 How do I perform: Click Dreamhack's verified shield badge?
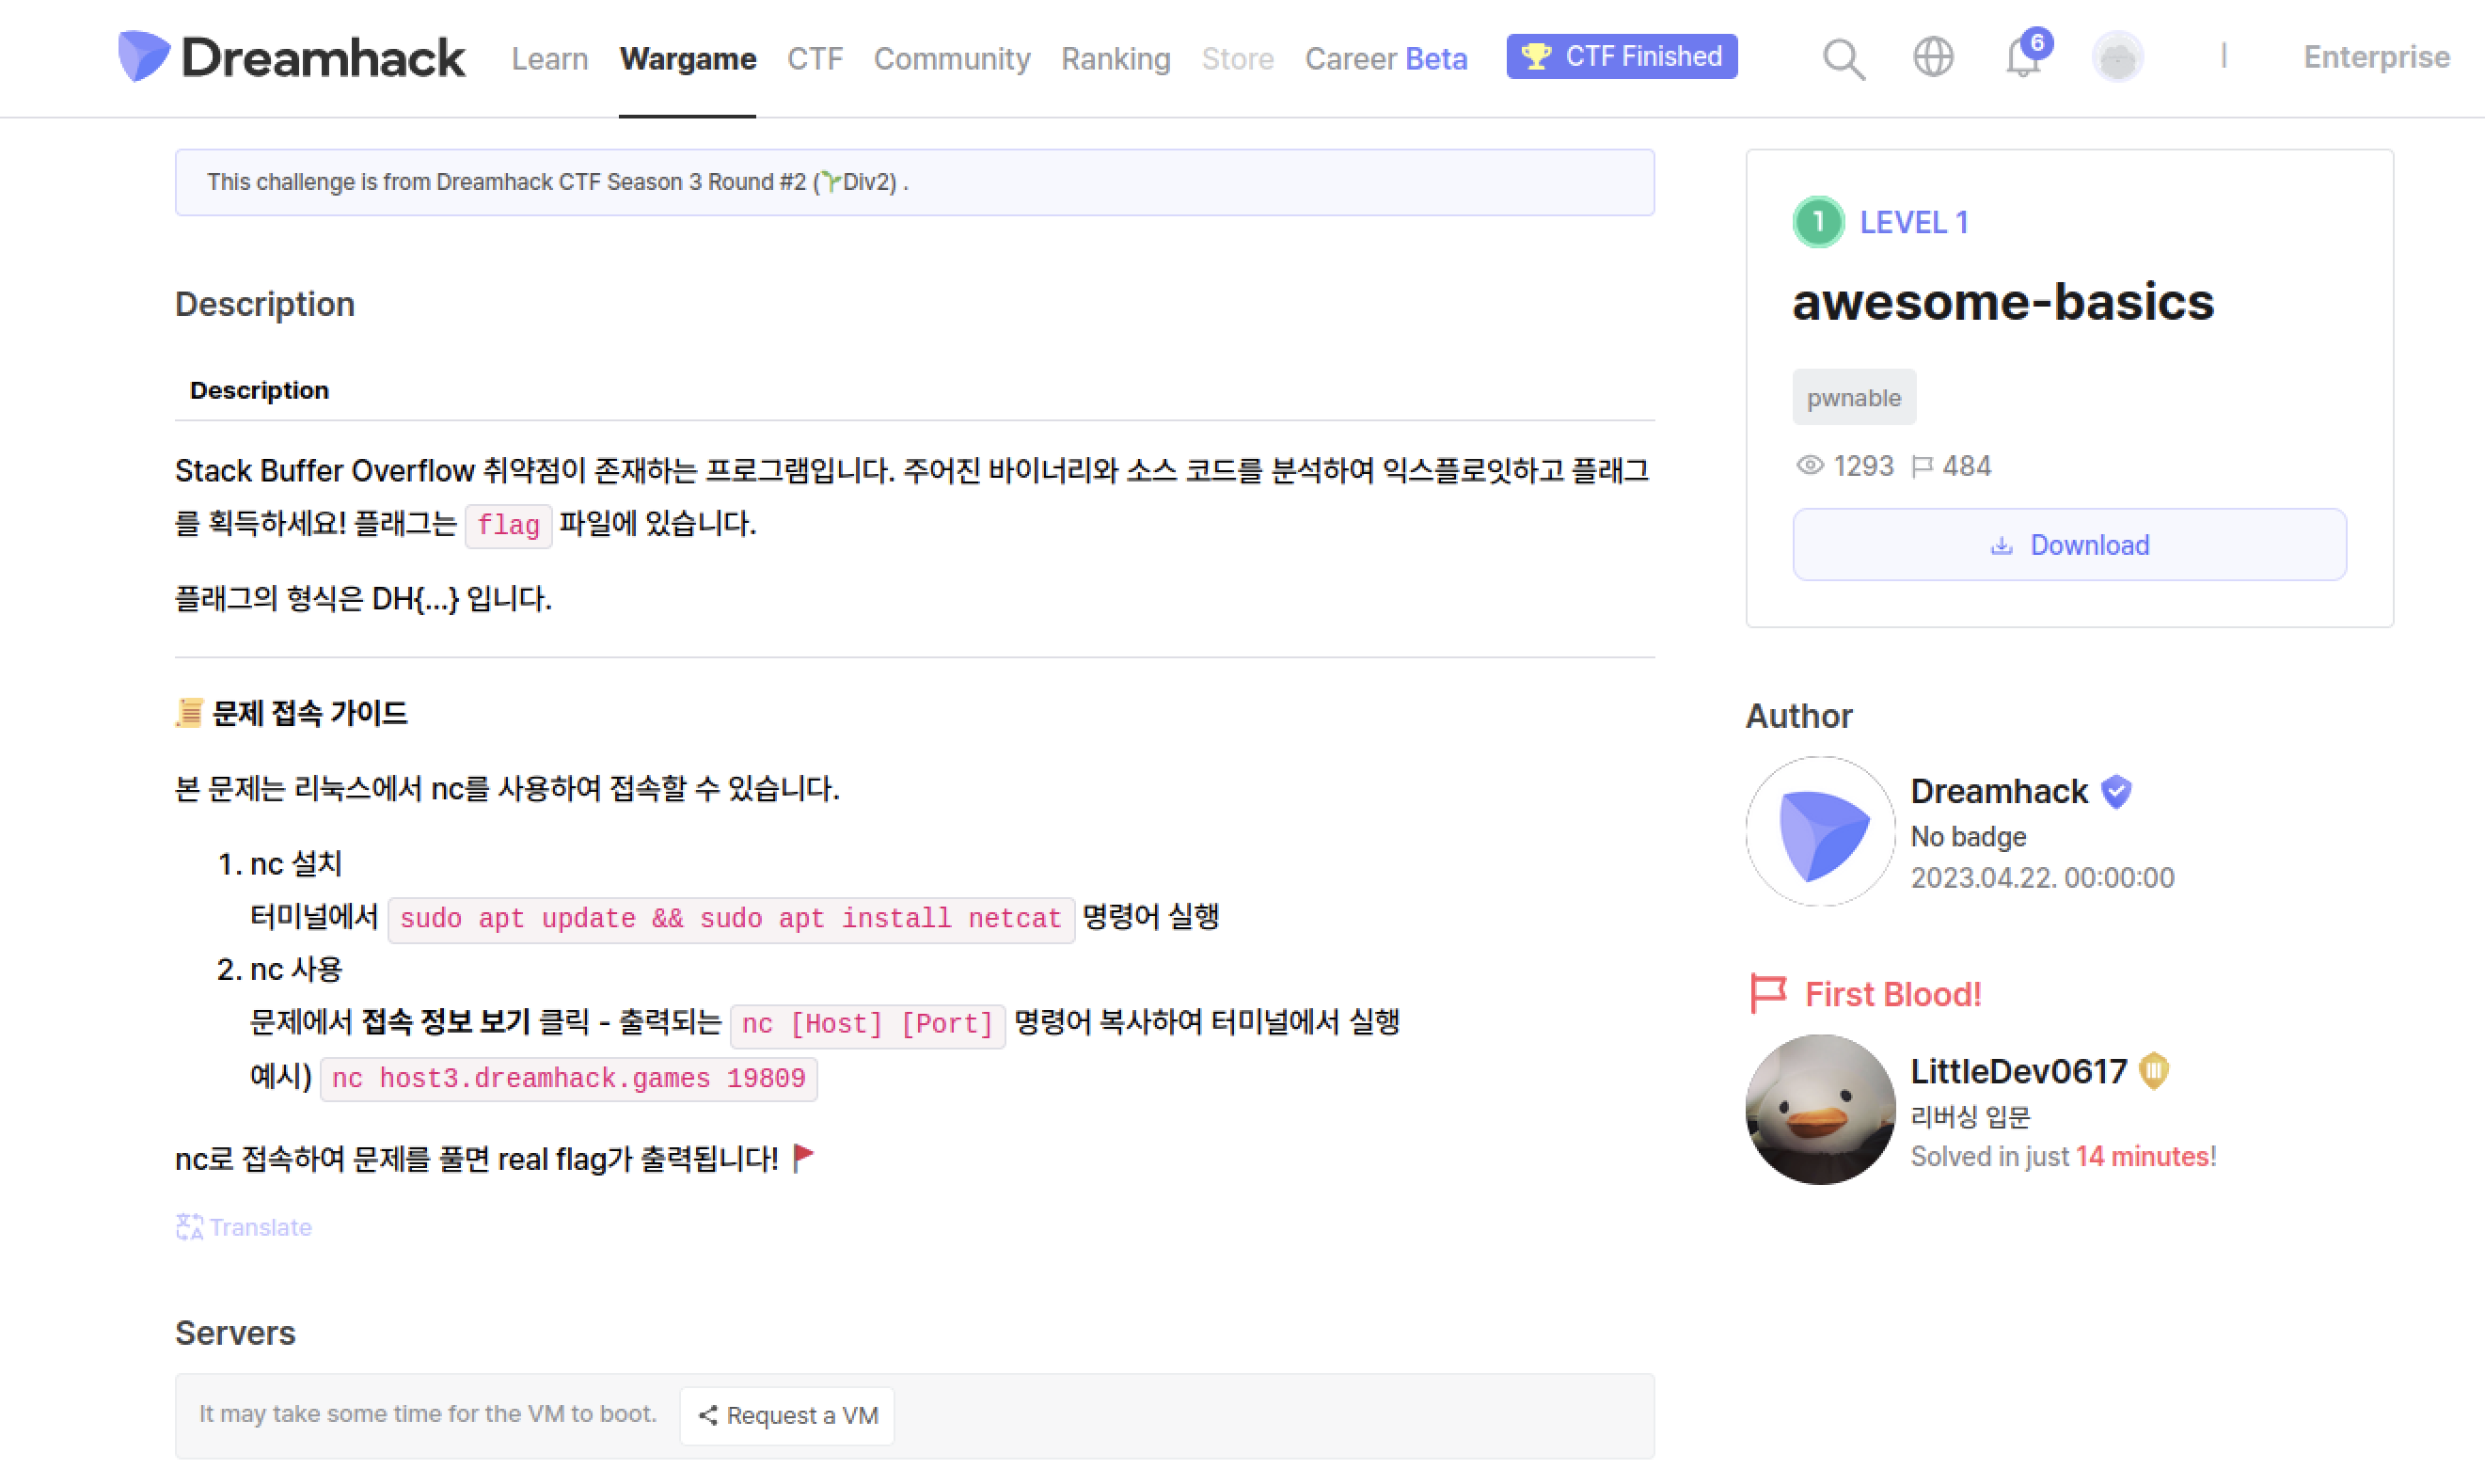(2115, 791)
